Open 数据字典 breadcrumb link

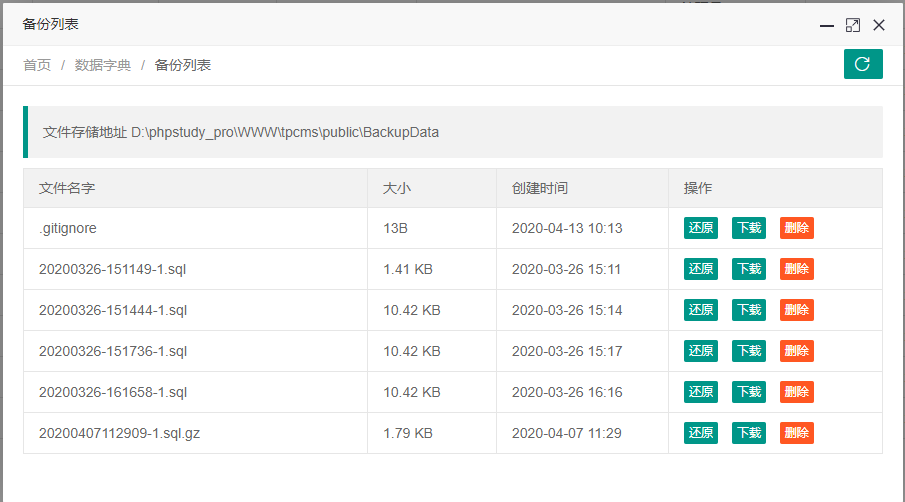tap(103, 65)
